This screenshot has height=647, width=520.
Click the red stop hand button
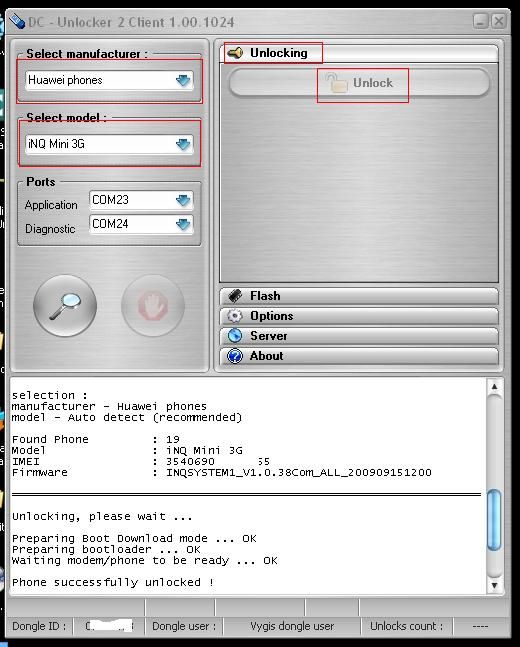[x=153, y=306]
